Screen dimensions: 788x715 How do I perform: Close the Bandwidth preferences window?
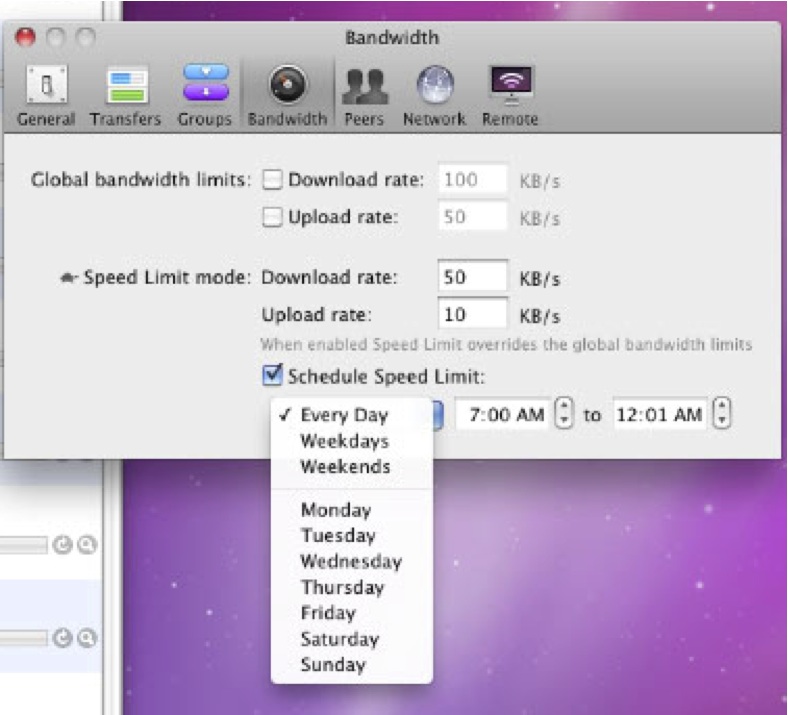click(25, 37)
